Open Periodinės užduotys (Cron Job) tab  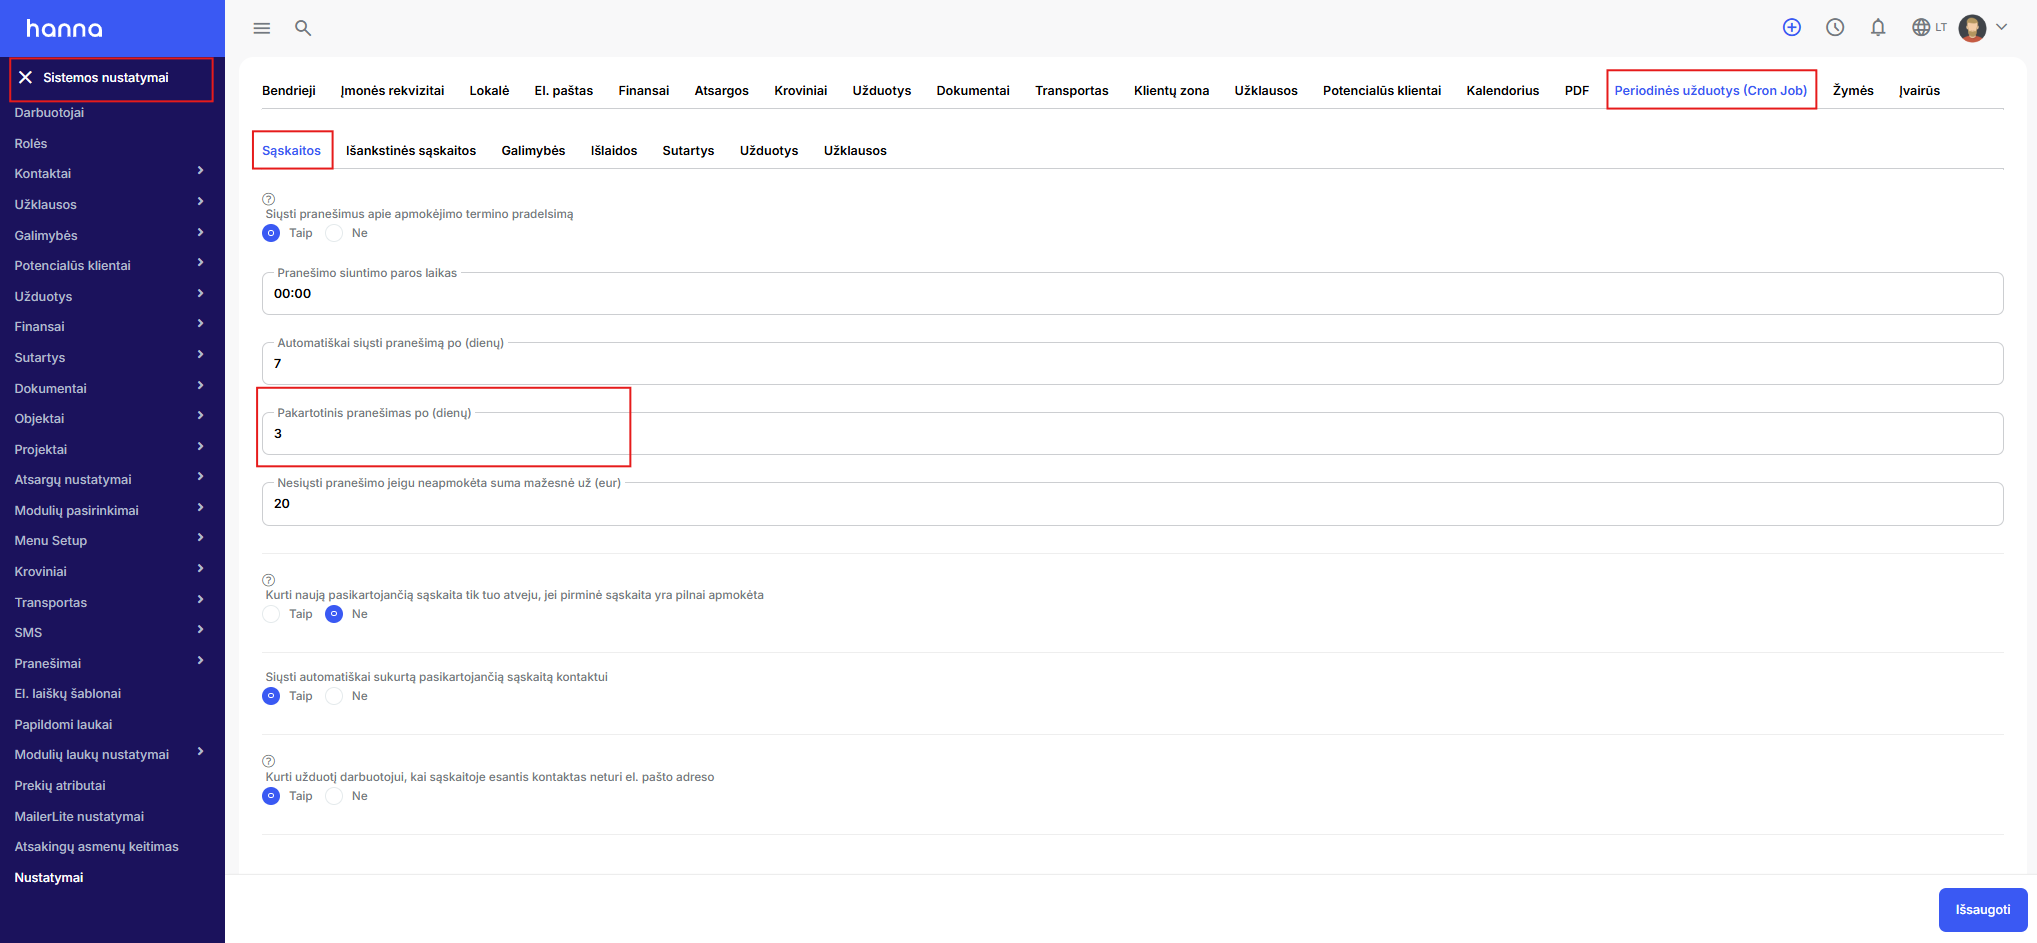coord(1711,90)
